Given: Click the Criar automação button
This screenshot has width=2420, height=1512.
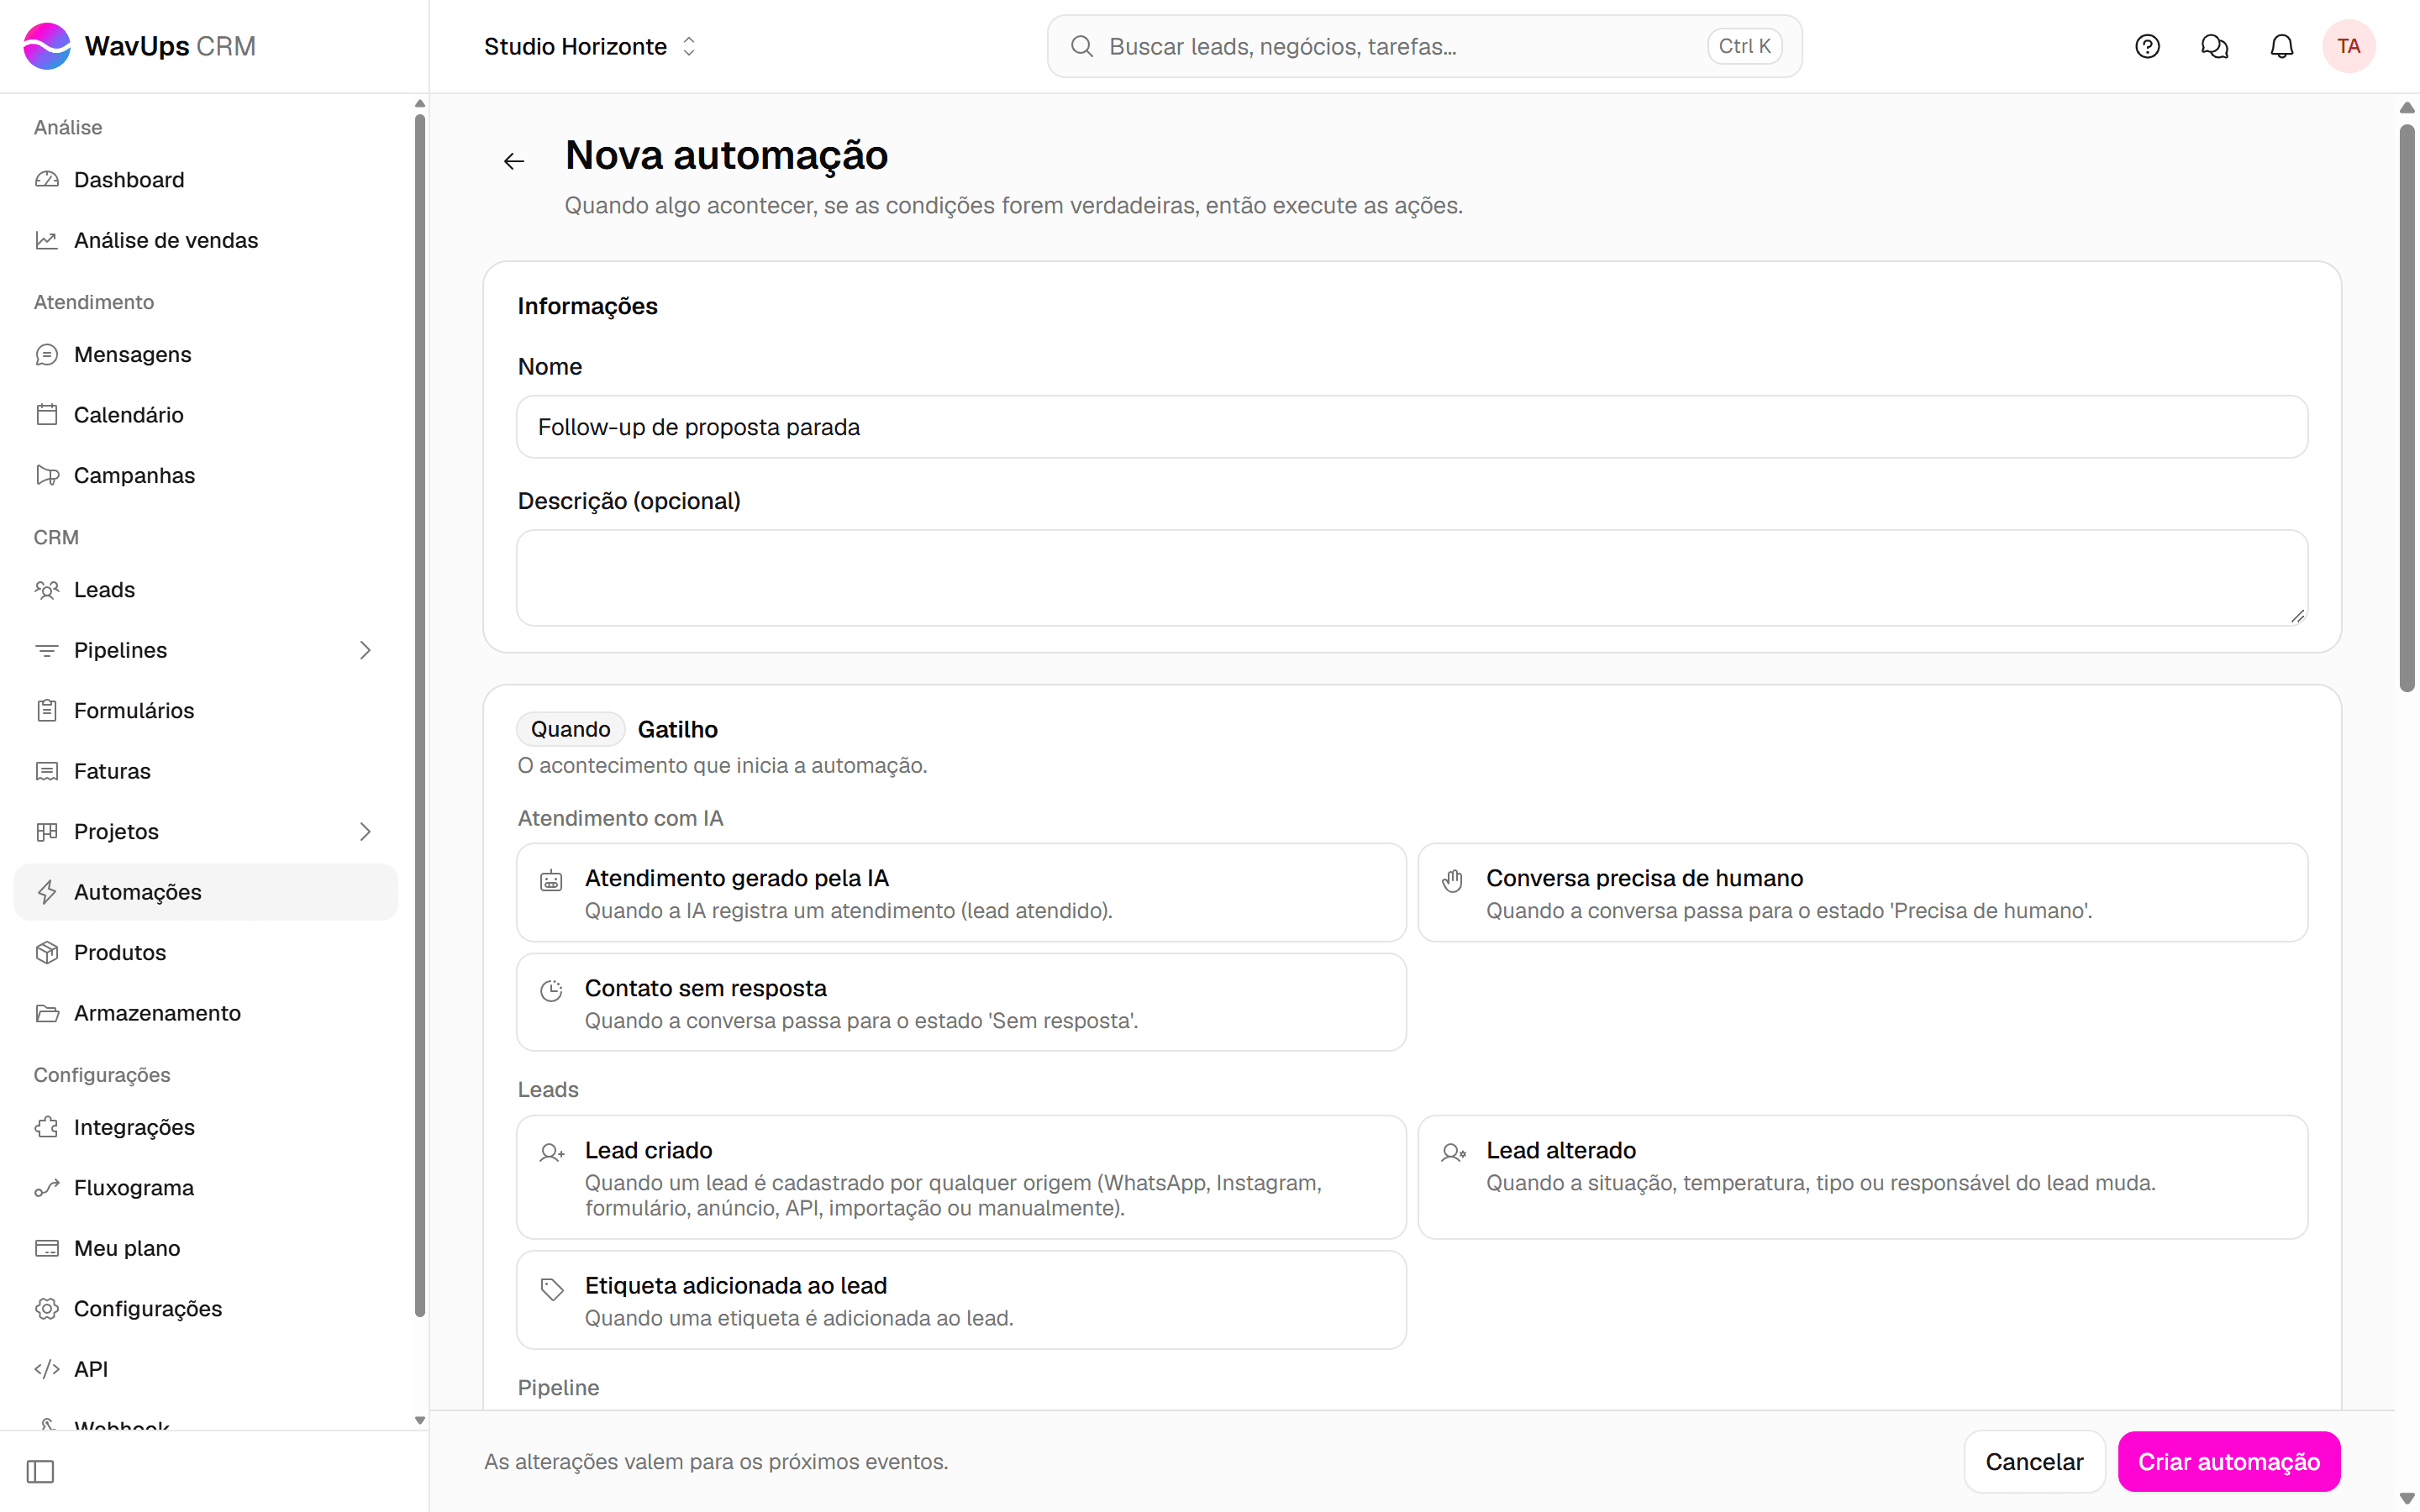Looking at the screenshot, I should 2229,1462.
